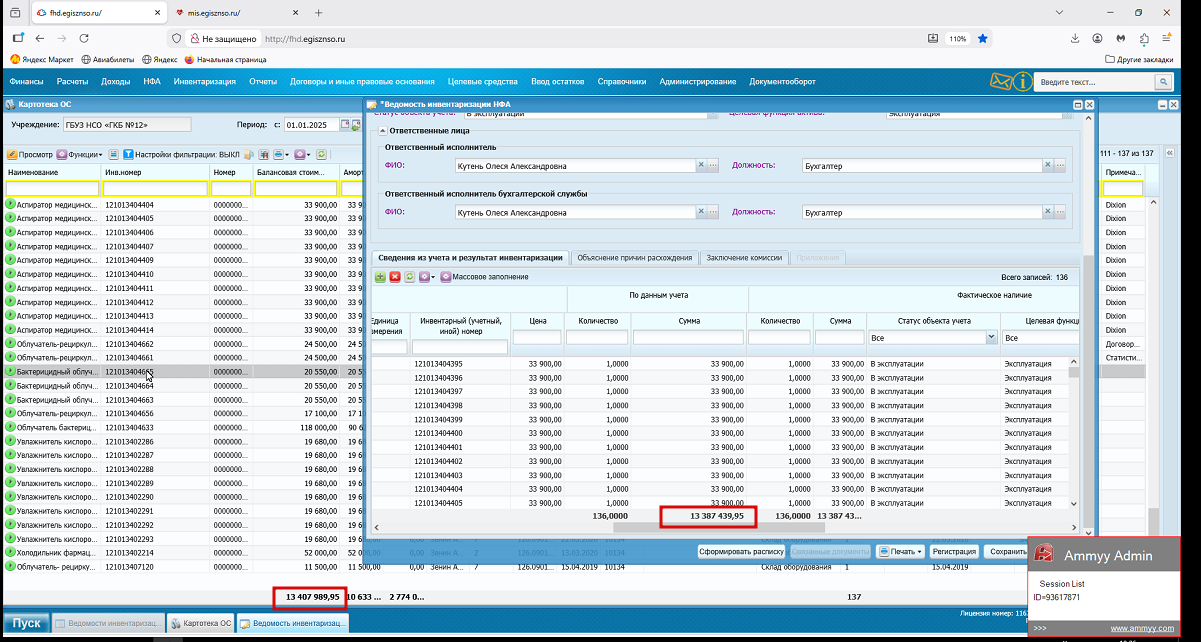
Task: Expand the Статус объекта учета filter dropdown
Action: (992, 338)
